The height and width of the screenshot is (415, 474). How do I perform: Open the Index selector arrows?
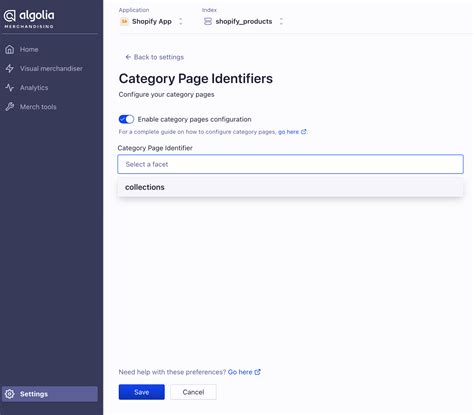[x=281, y=22]
